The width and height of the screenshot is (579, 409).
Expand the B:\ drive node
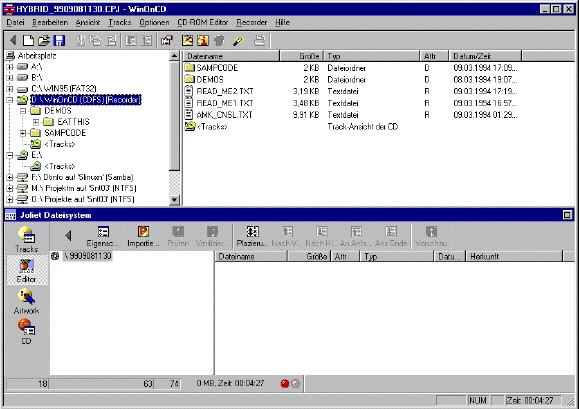tap(10, 78)
